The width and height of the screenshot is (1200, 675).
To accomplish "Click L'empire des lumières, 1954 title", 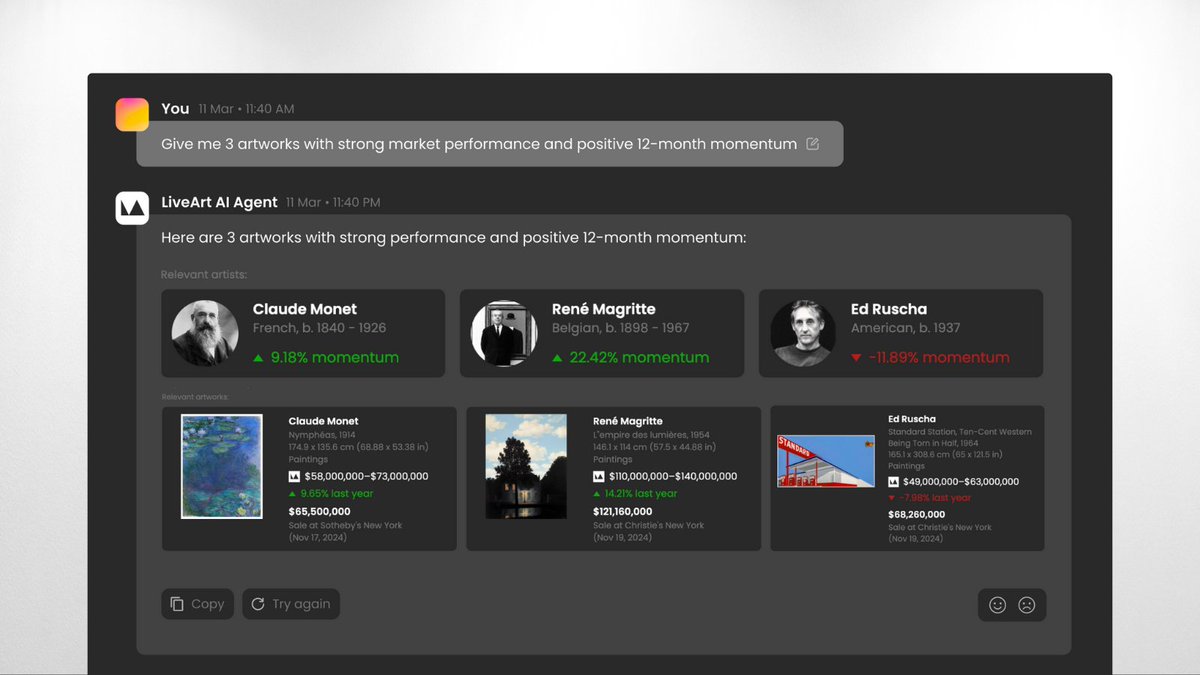I will [651, 435].
